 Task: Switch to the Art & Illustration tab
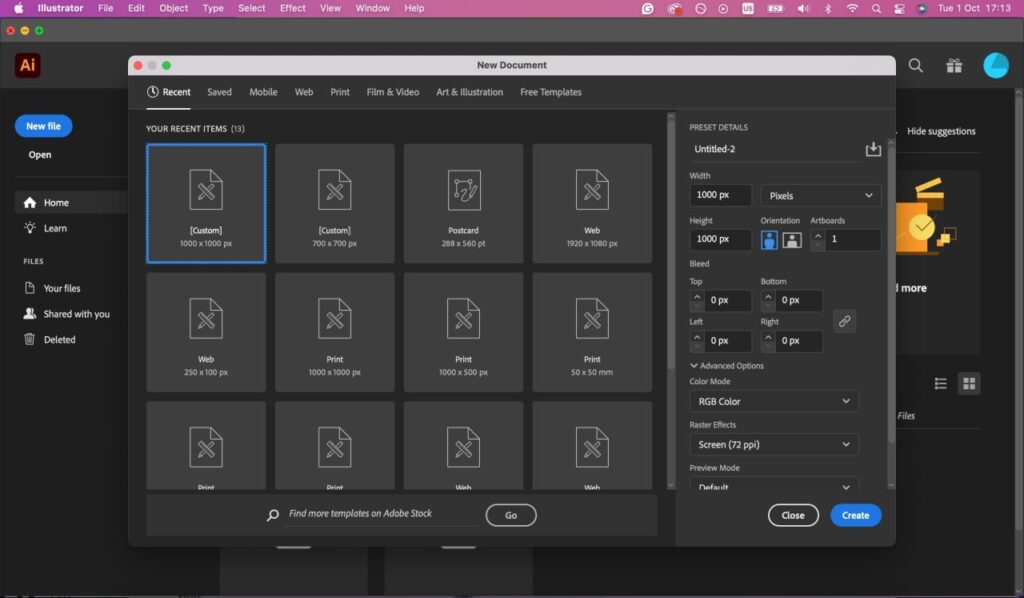tap(470, 92)
